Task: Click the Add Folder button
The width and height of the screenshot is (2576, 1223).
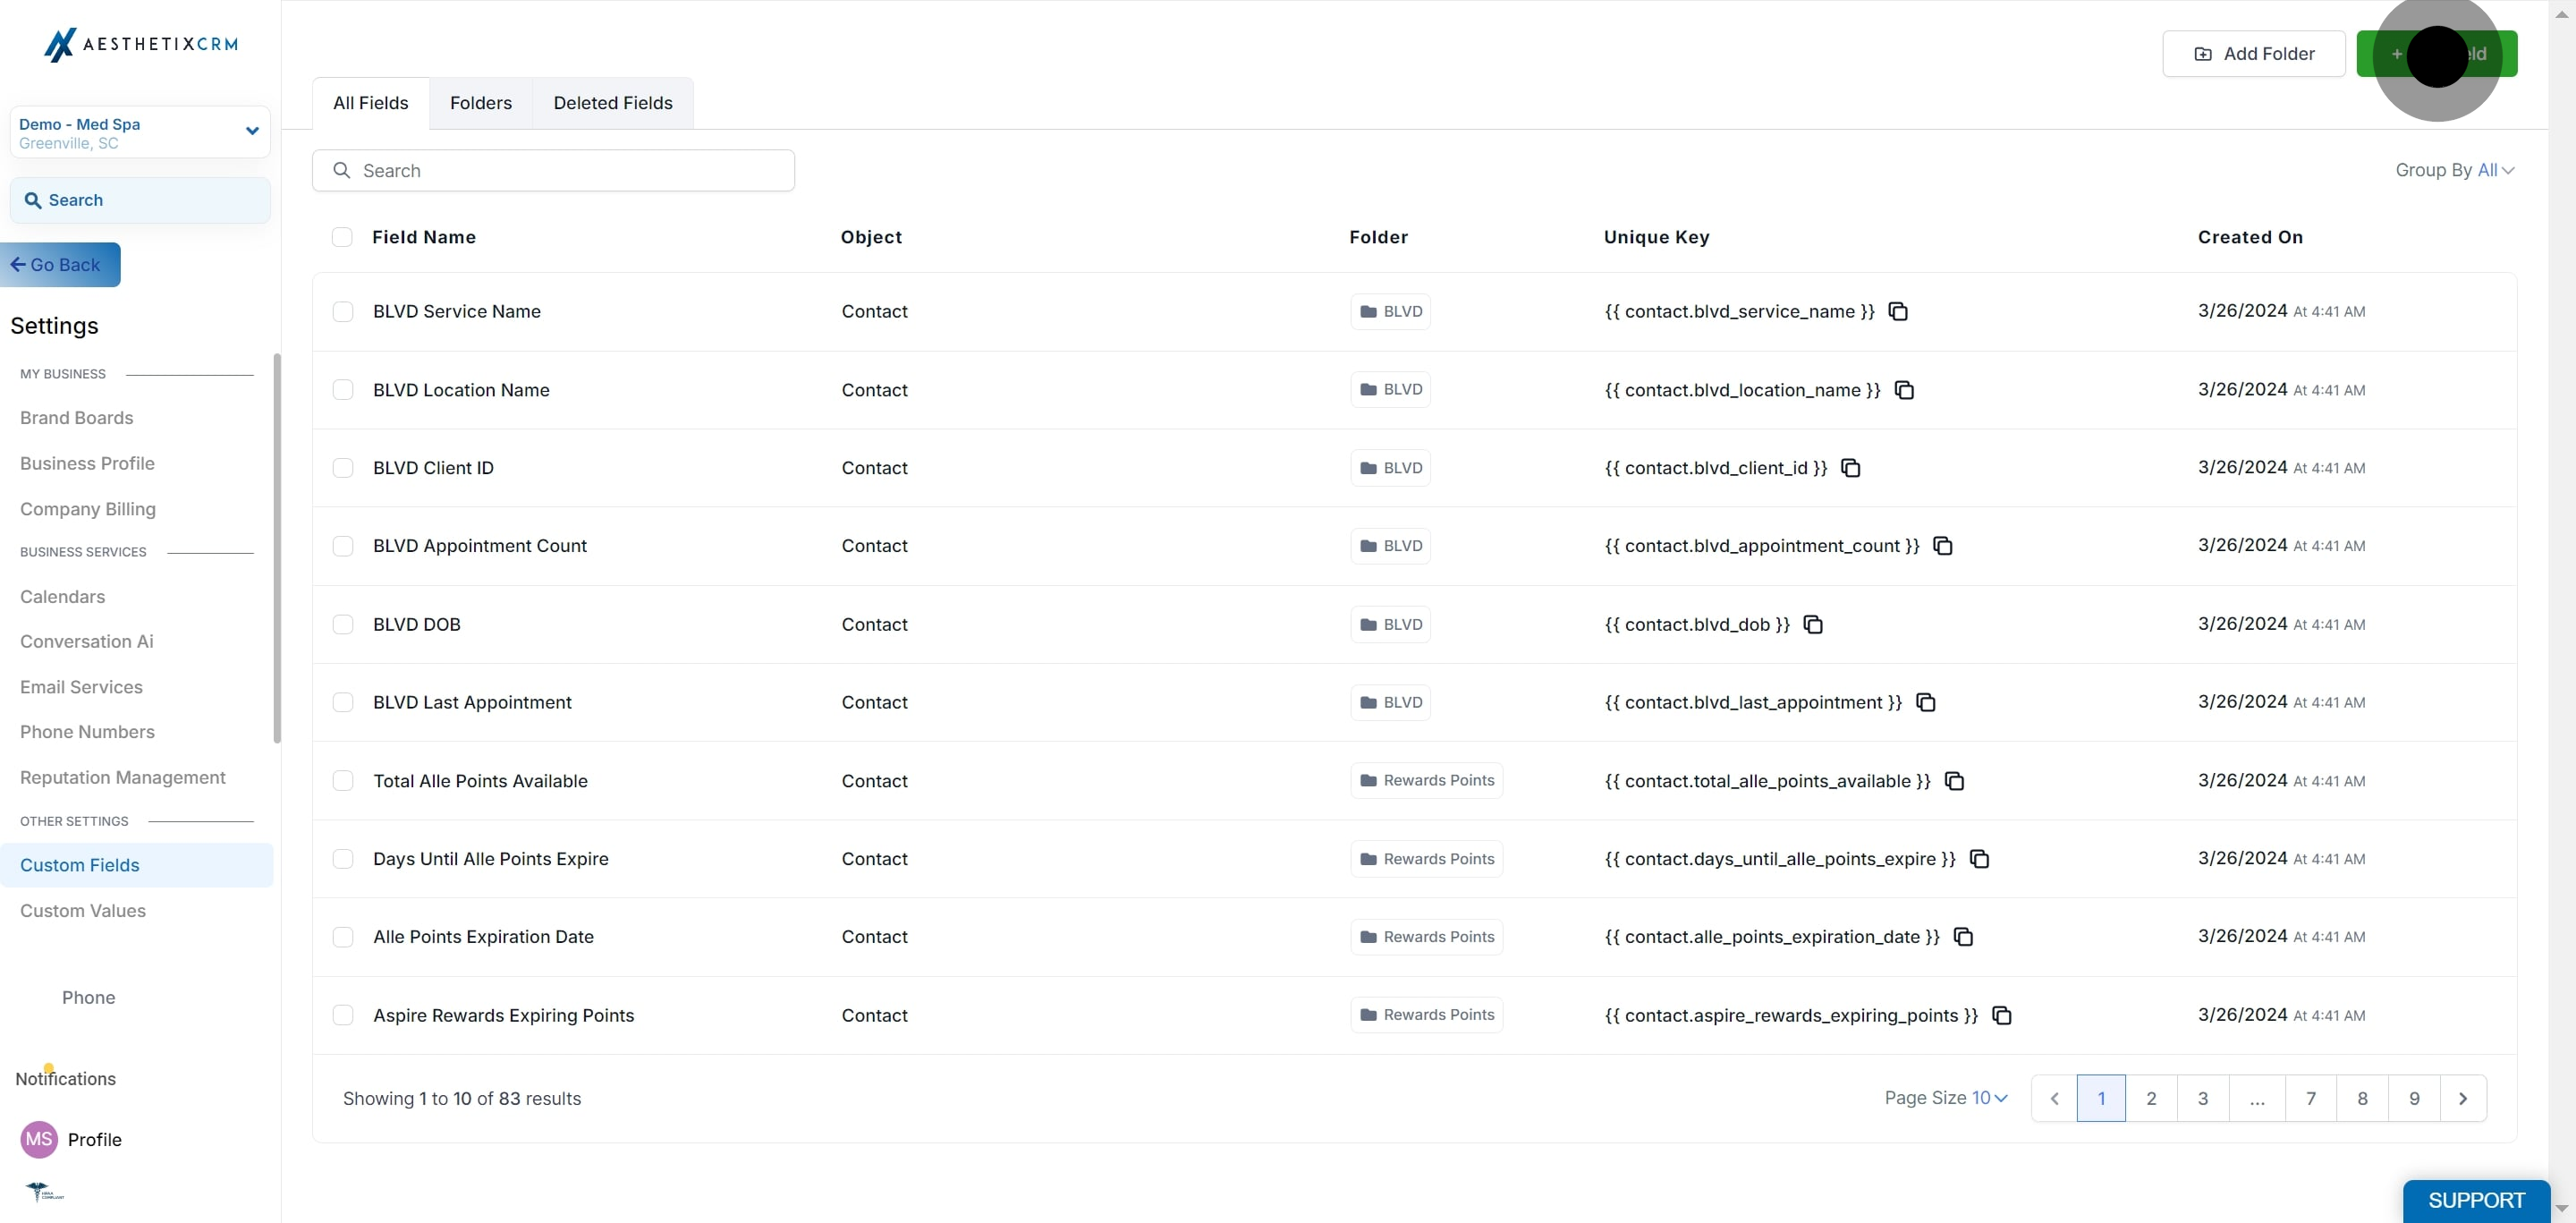Action: click(x=2253, y=54)
